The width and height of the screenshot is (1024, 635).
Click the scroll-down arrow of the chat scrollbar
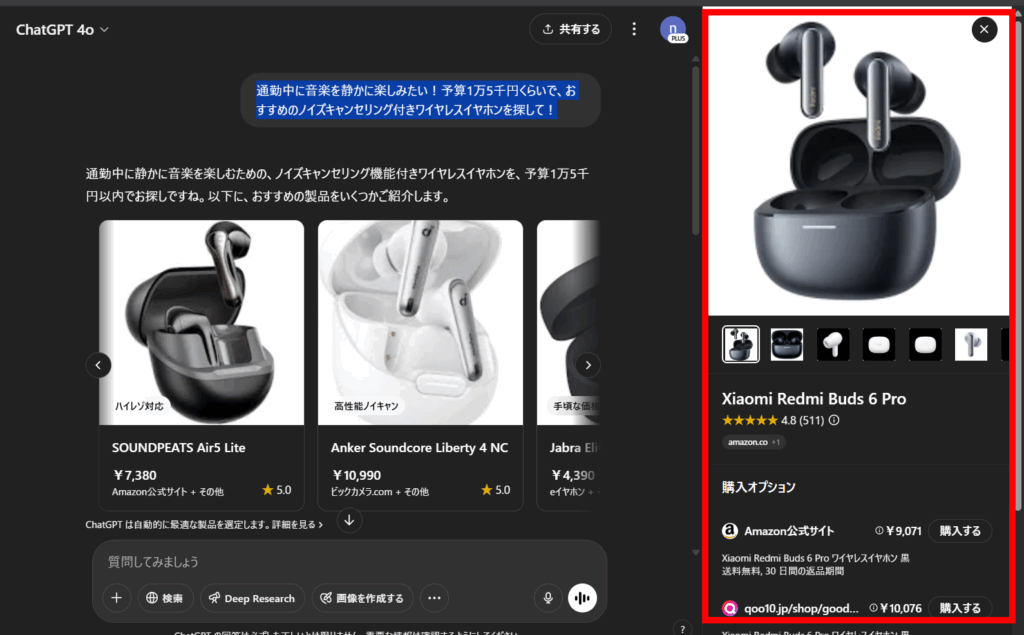(696, 553)
